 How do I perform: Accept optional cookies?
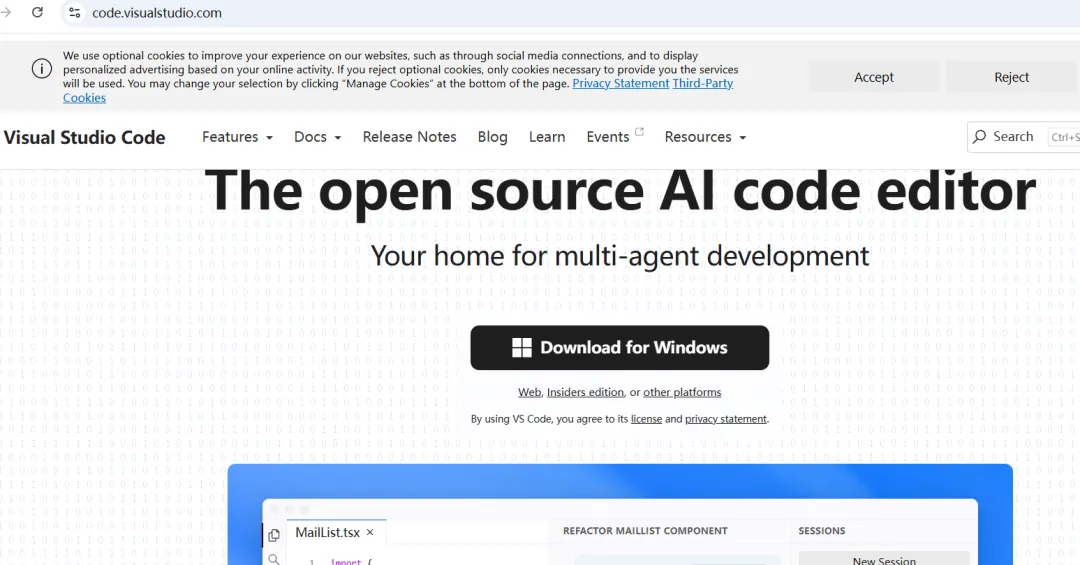[873, 77]
